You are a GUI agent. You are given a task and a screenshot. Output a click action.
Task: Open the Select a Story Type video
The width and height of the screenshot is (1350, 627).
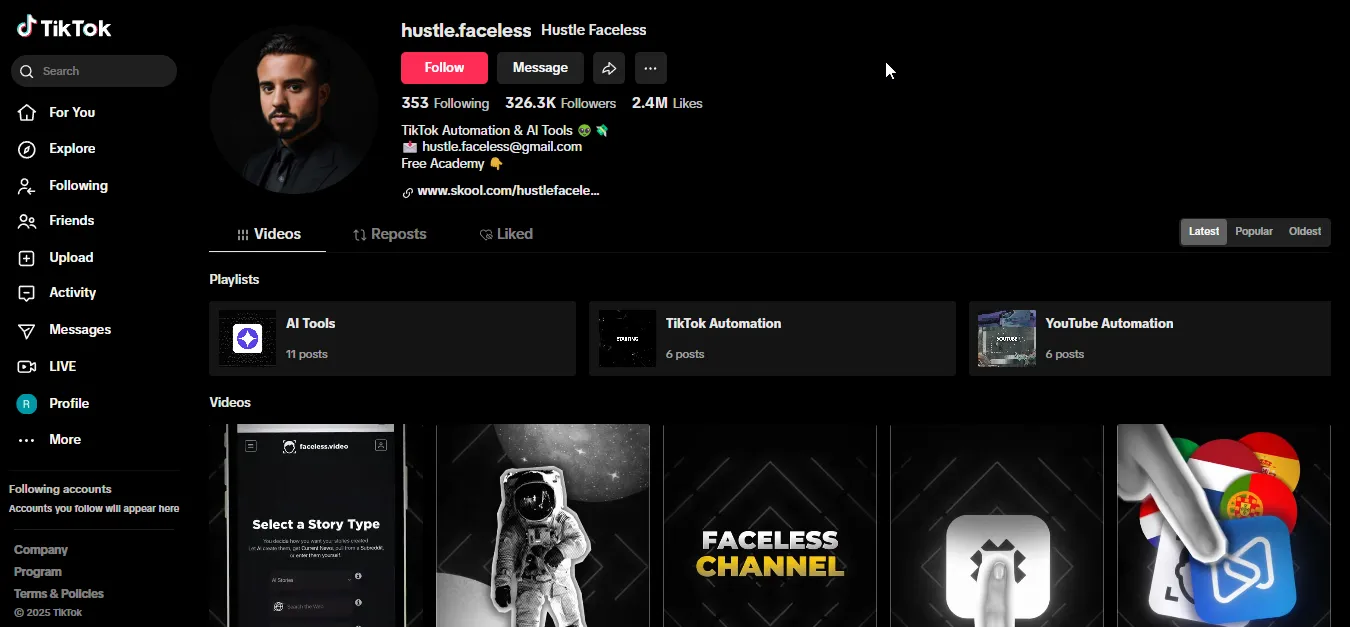[x=316, y=525]
